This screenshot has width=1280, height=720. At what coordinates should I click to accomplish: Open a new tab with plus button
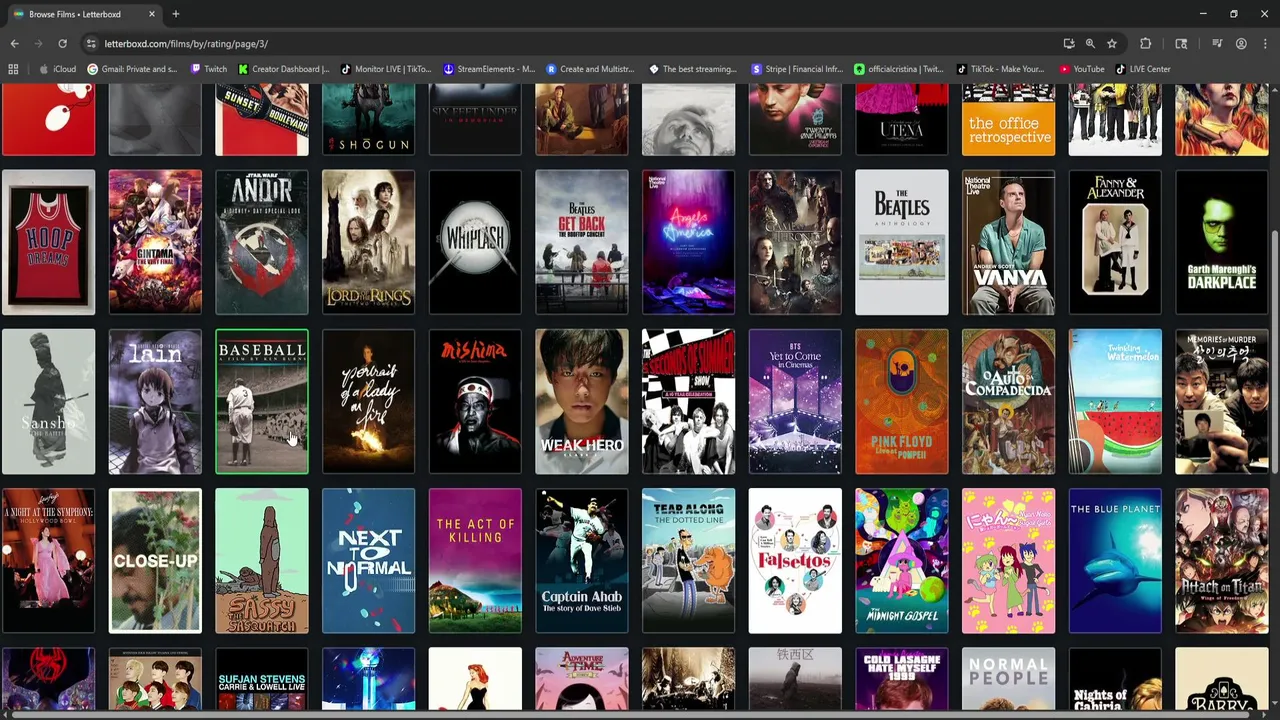[175, 14]
